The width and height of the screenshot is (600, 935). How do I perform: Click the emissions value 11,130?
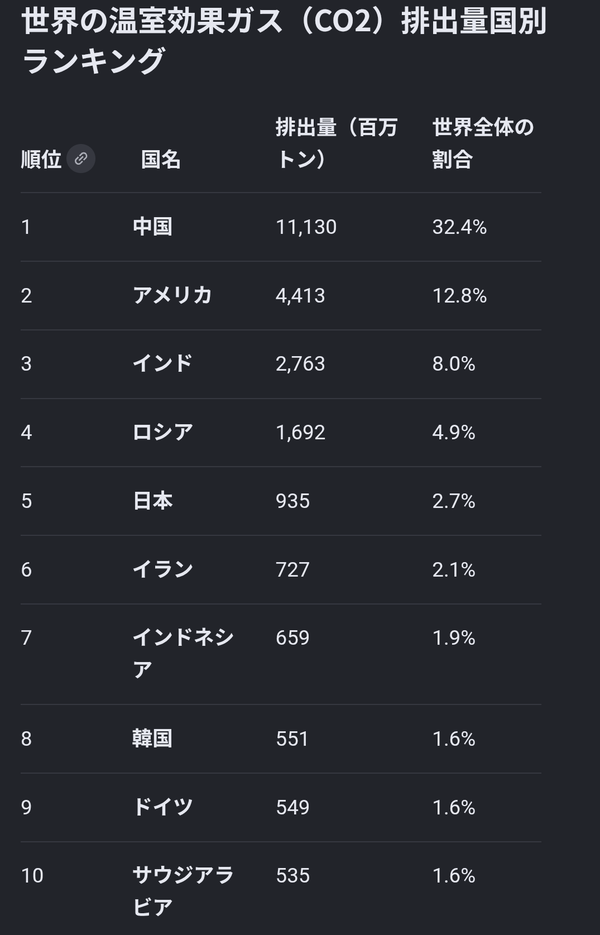point(306,227)
